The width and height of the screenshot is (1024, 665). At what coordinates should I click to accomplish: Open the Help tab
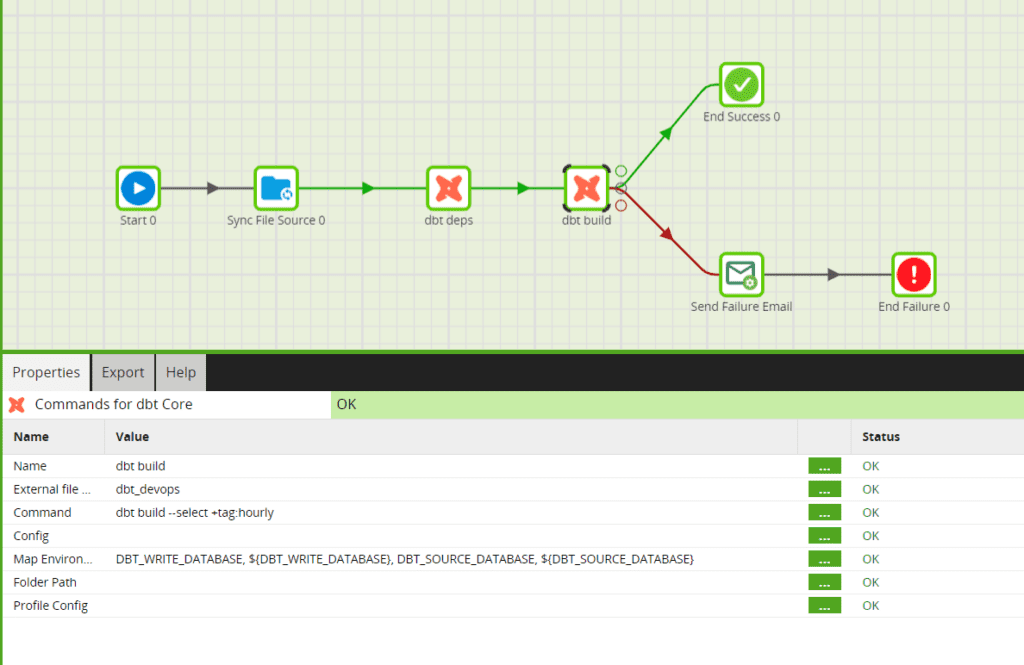click(181, 372)
